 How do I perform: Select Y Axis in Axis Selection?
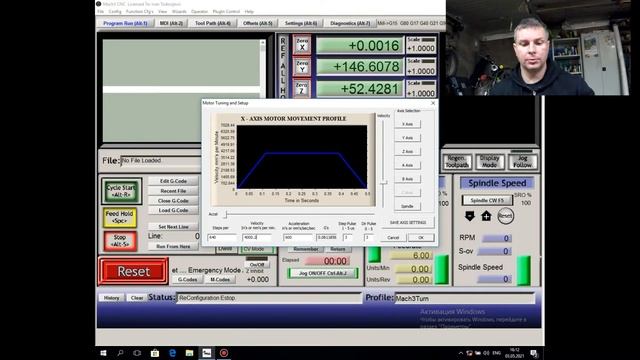click(407, 138)
